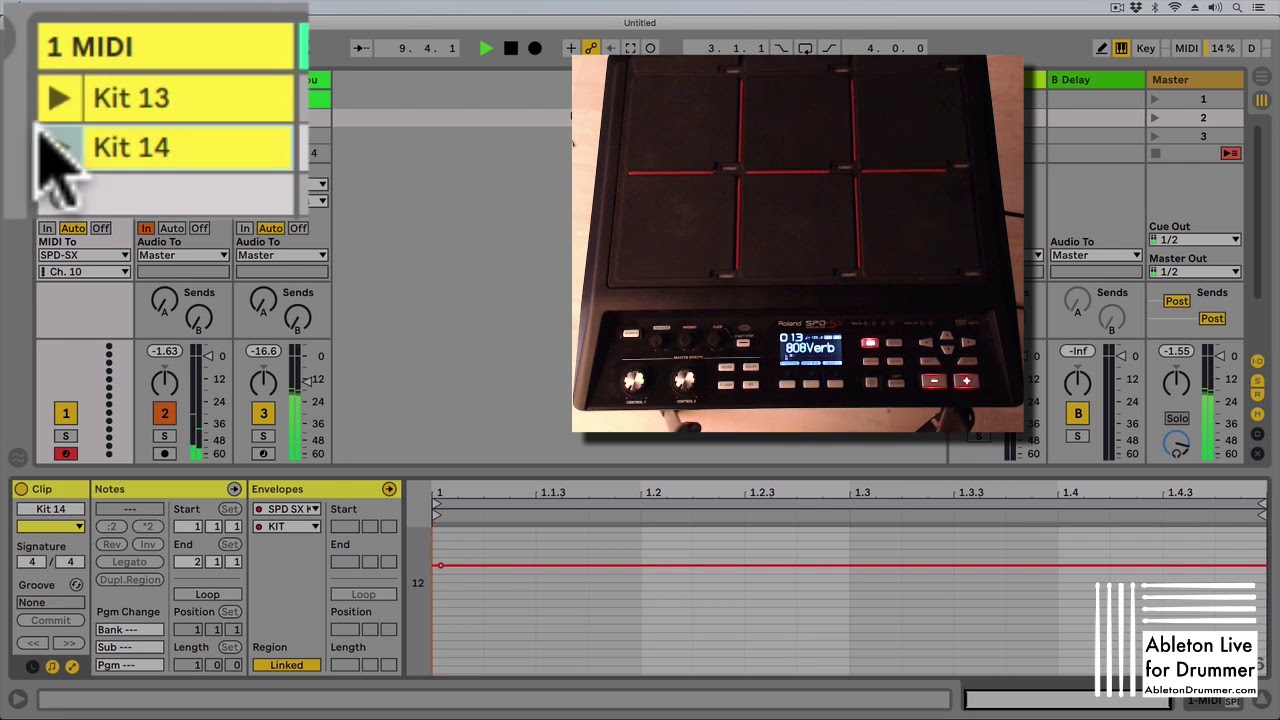
Task: Open the macOS Wi-Fi status icon
Action: (x=1175, y=8)
